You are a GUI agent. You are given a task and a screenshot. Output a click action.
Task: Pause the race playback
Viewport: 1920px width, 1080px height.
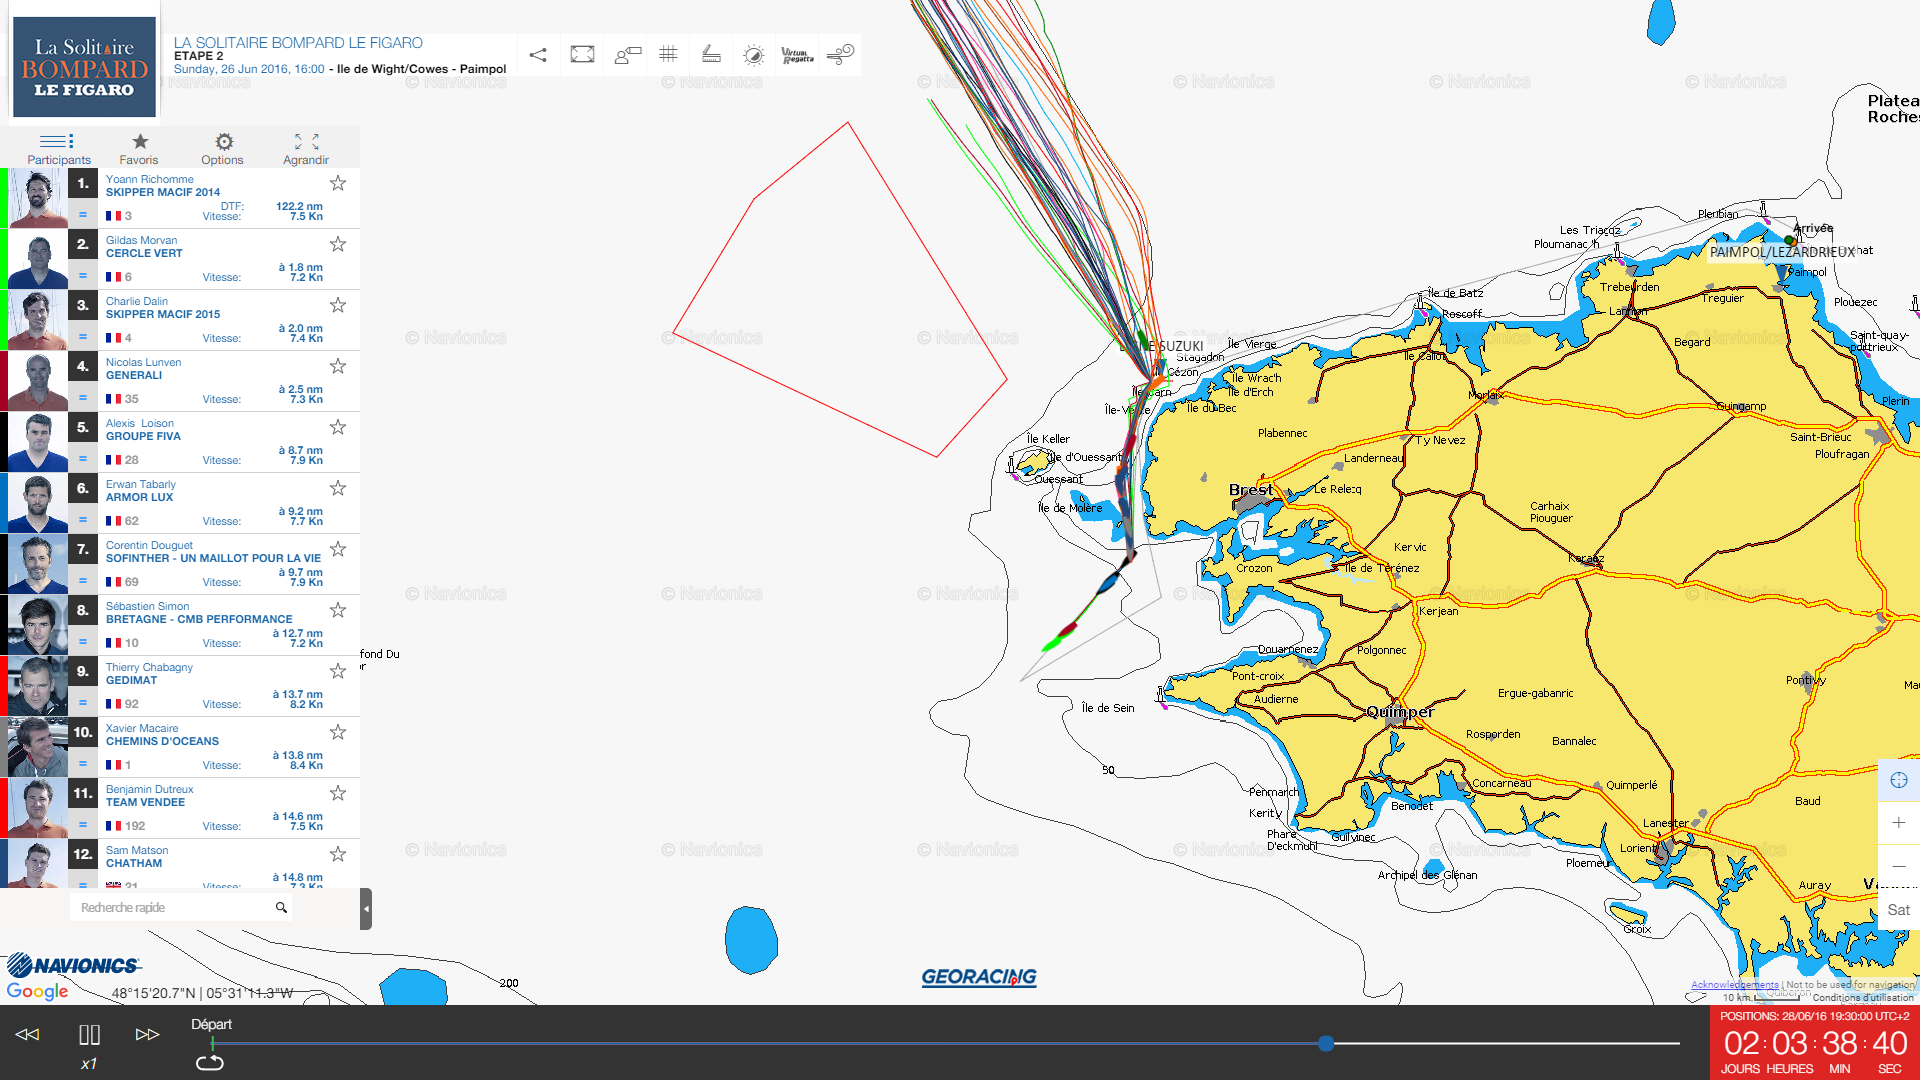point(89,1035)
